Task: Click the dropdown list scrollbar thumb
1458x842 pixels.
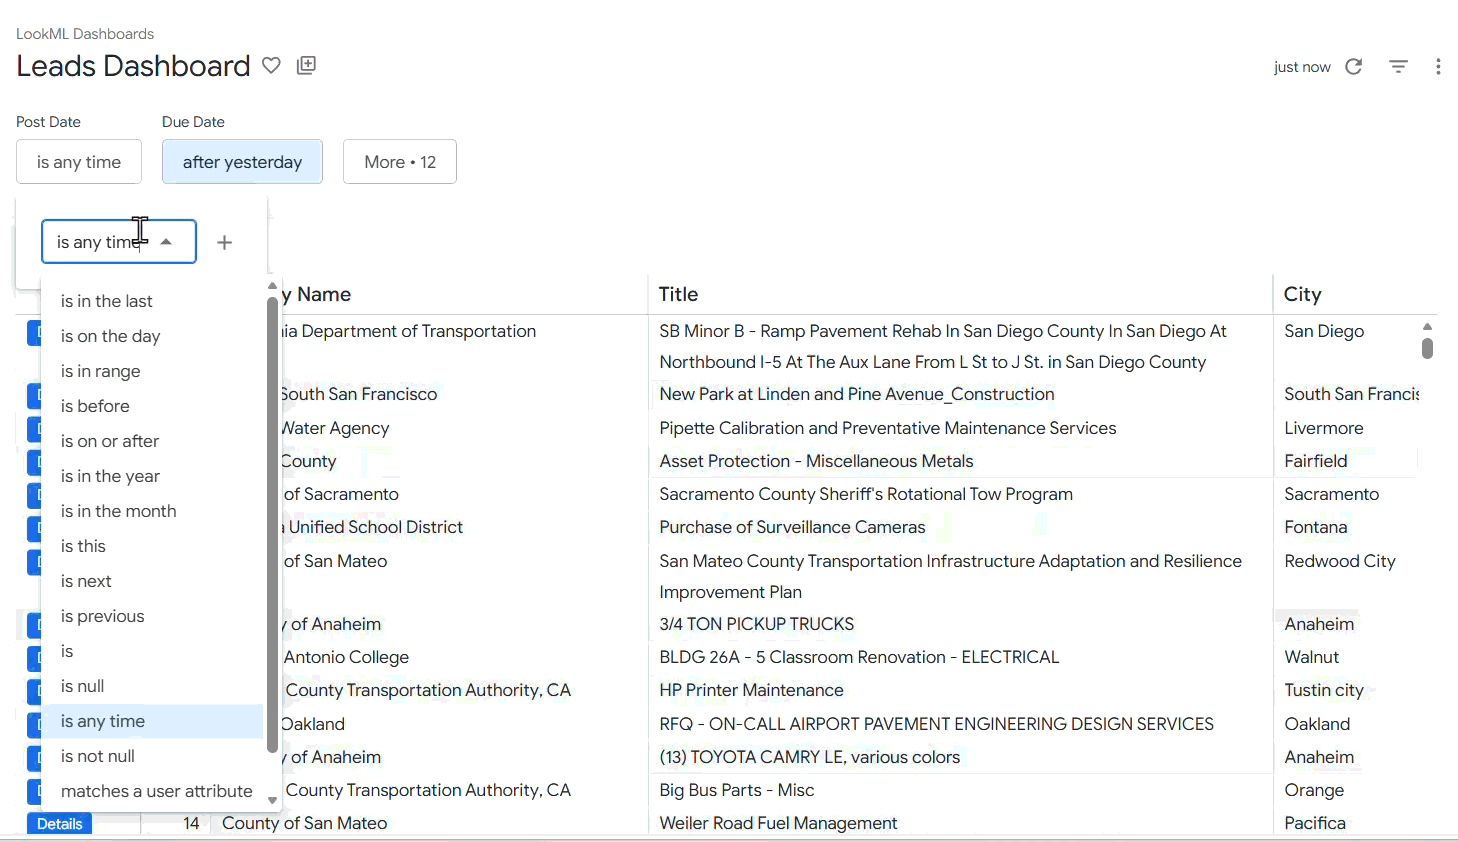Action: pos(272,525)
